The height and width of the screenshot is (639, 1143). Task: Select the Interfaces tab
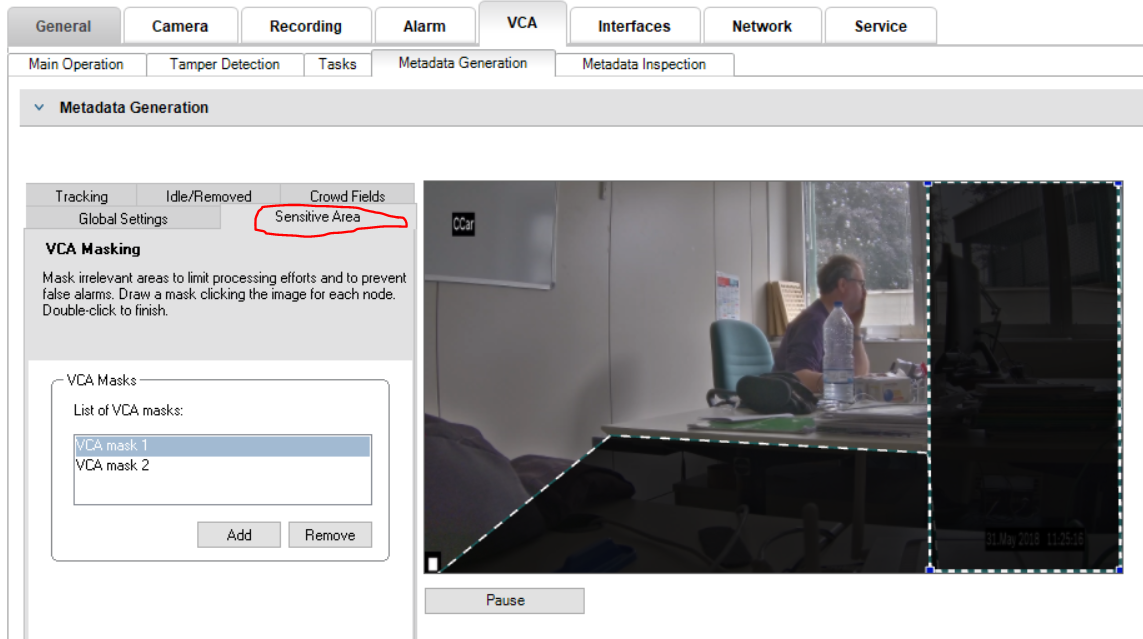click(x=634, y=26)
